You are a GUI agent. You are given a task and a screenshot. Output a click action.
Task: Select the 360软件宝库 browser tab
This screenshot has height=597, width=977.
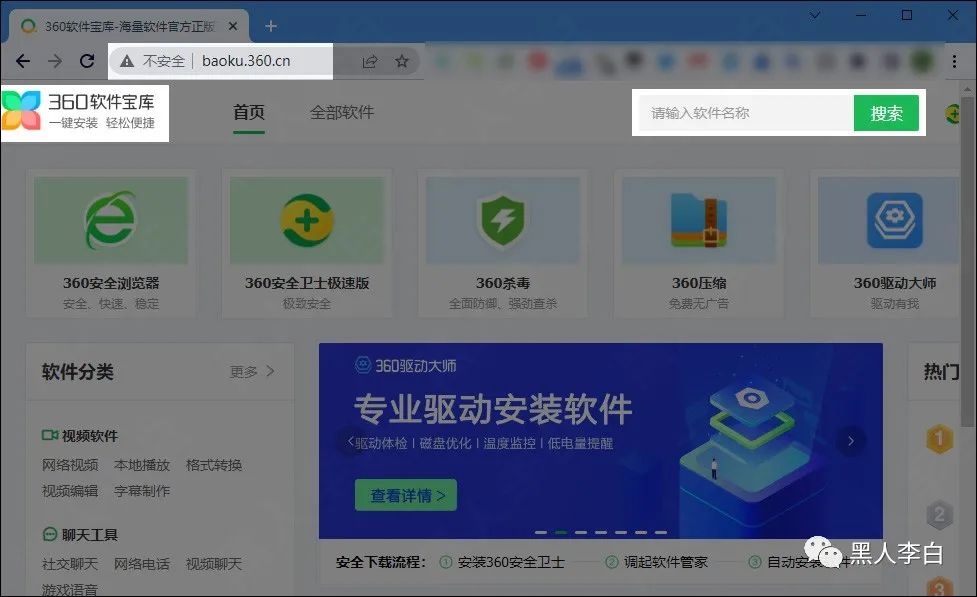tap(129, 26)
